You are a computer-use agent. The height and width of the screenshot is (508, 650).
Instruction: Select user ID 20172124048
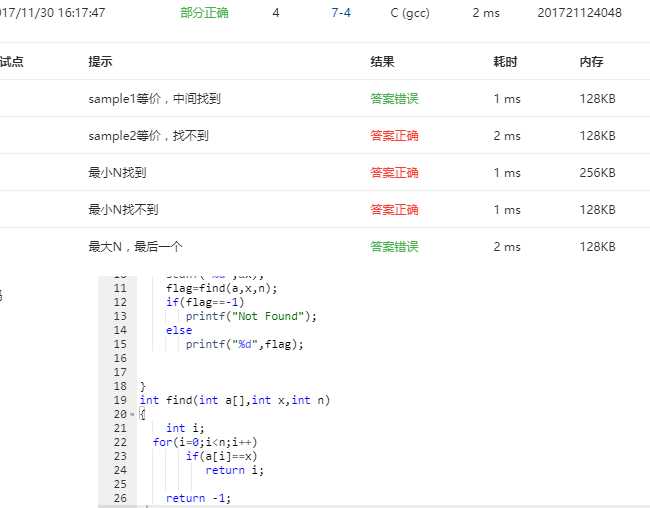click(578, 13)
